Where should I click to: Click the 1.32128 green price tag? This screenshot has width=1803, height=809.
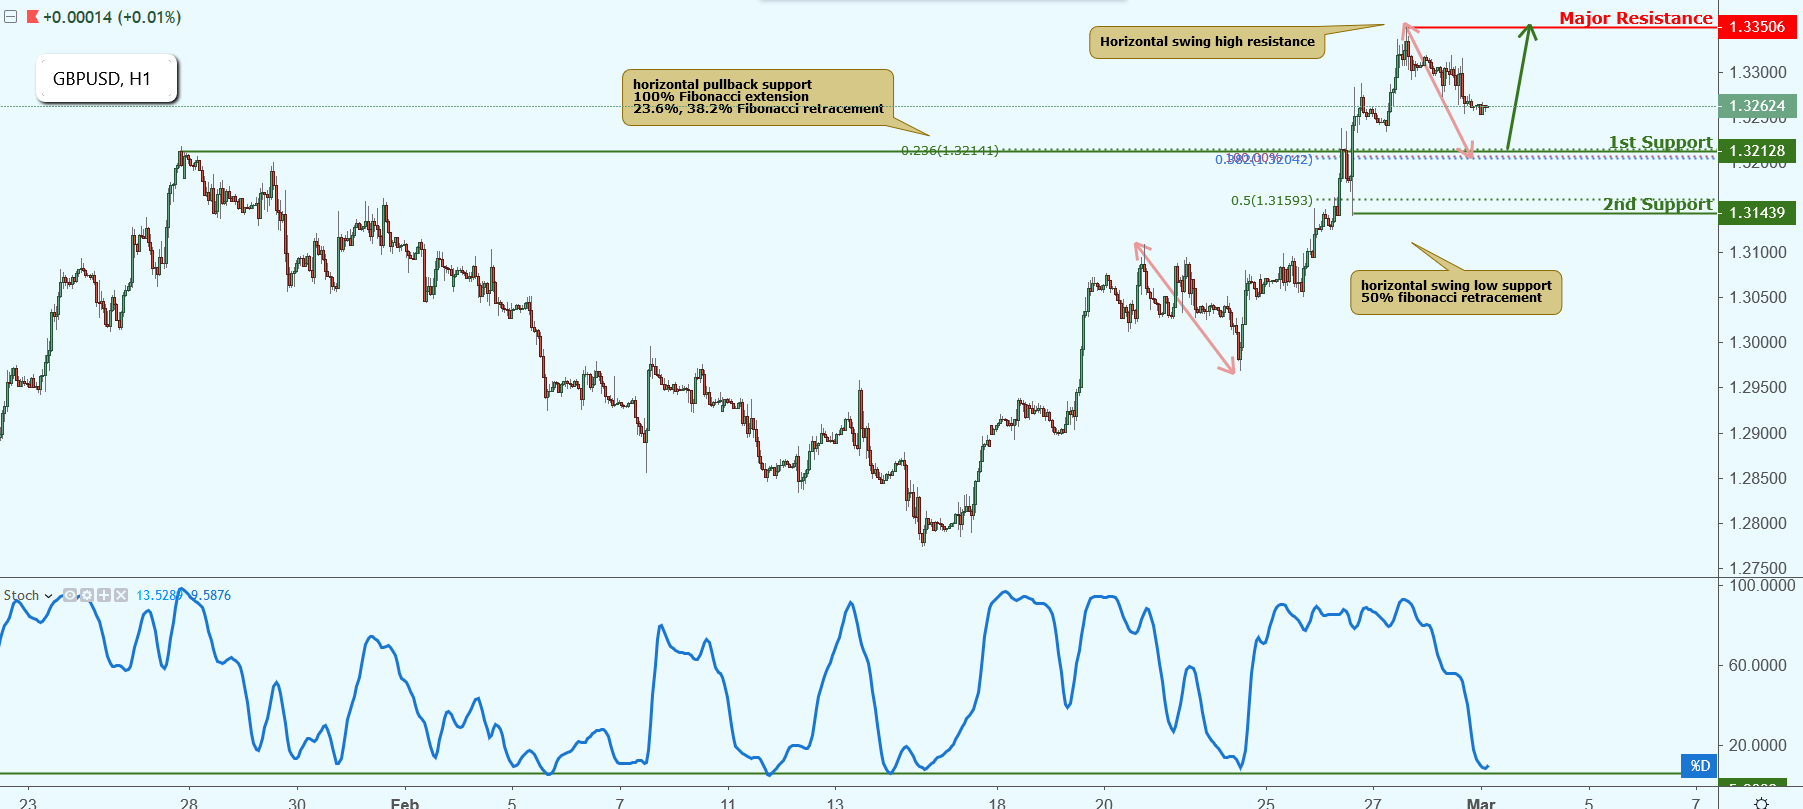(x=1757, y=151)
